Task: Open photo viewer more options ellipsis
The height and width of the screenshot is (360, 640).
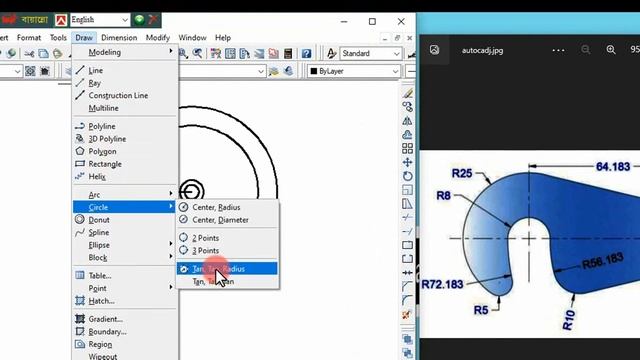Action: click(x=558, y=50)
